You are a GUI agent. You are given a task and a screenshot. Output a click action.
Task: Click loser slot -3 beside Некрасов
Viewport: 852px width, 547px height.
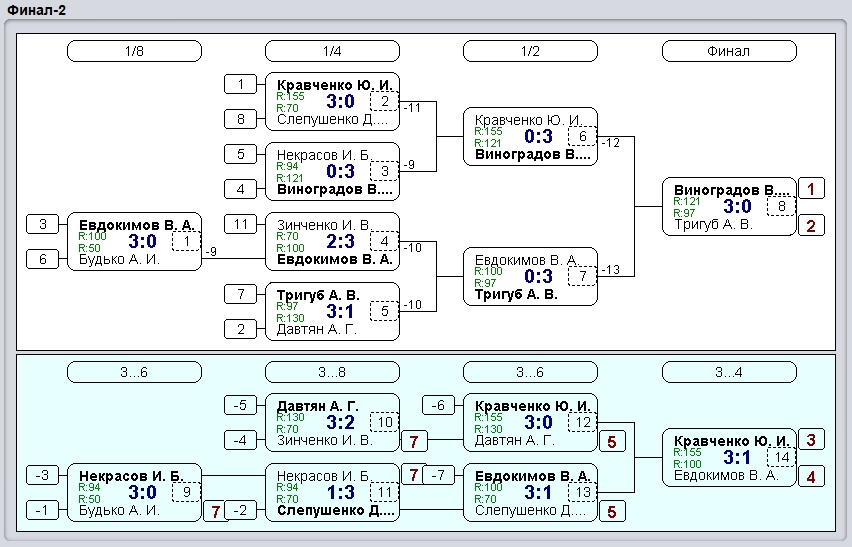click(x=43, y=475)
